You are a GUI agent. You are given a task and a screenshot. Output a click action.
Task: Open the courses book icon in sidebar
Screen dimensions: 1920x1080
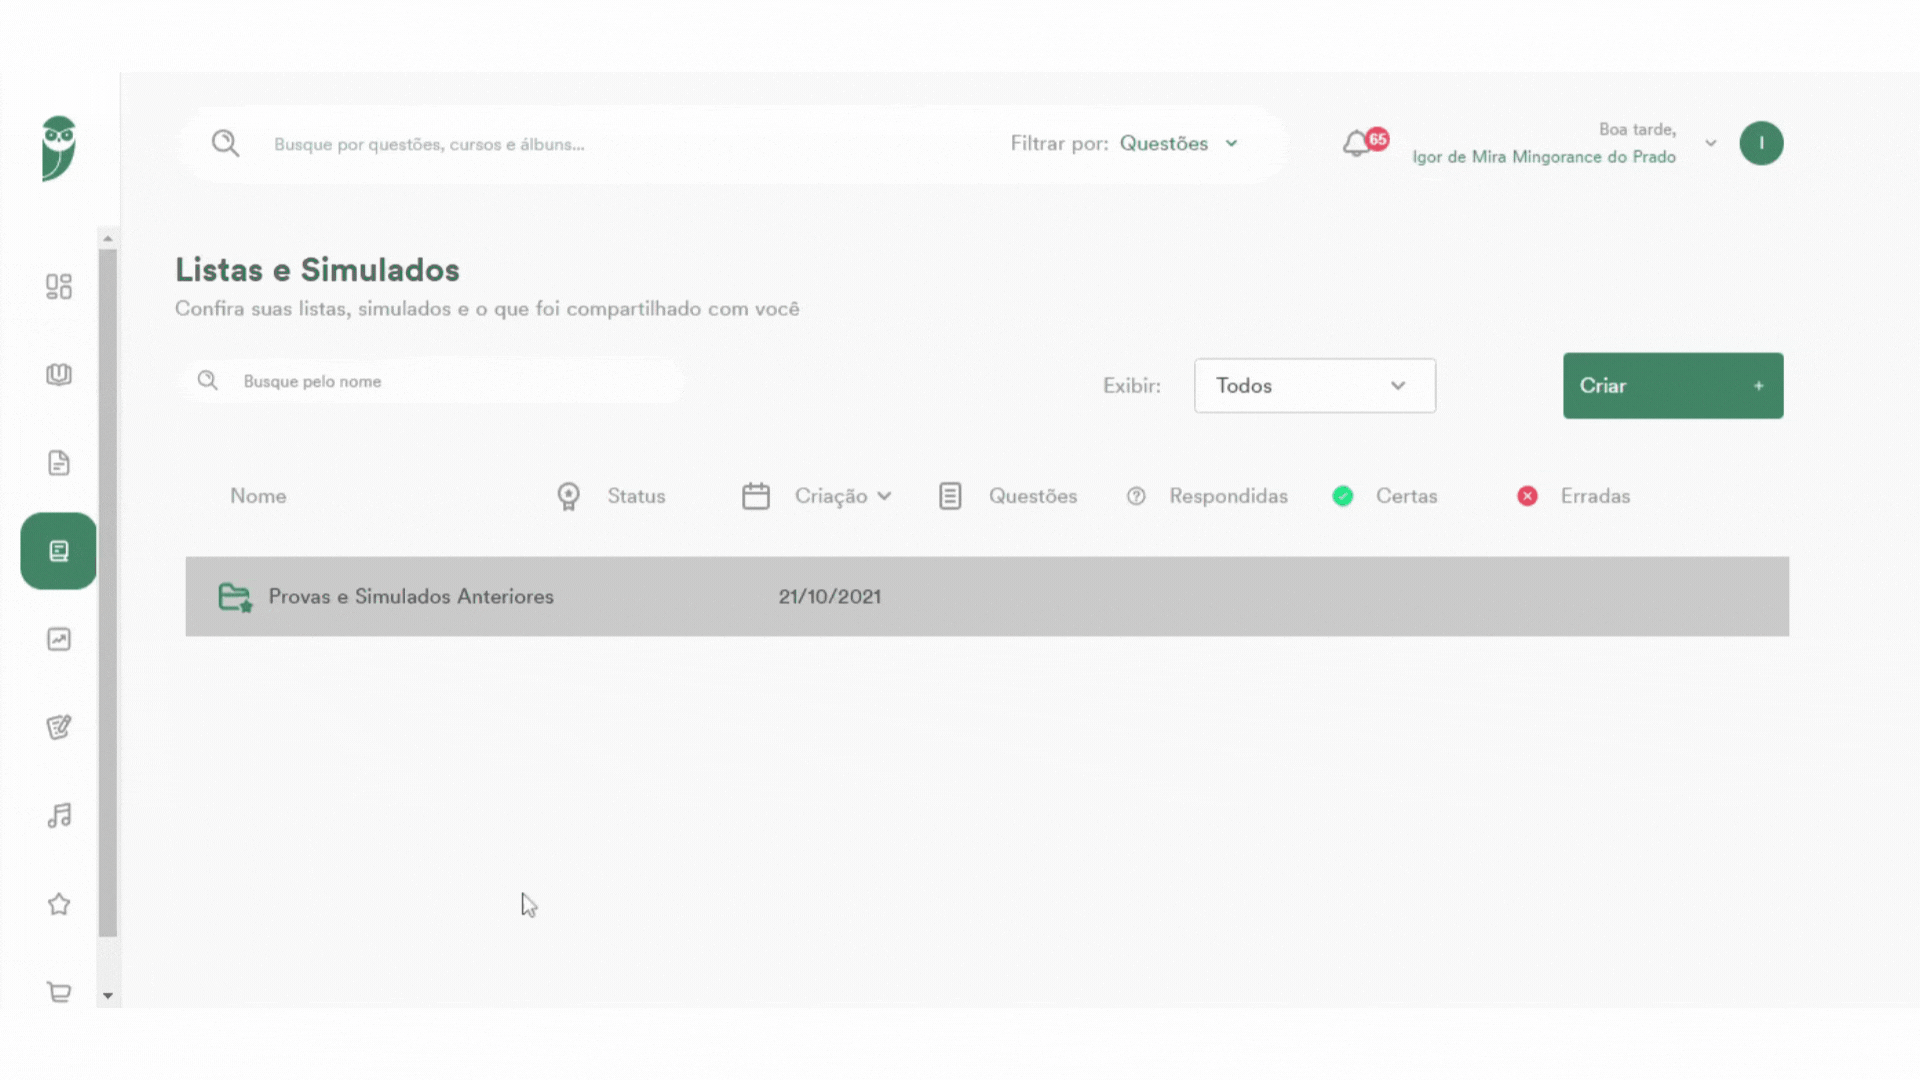point(59,375)
